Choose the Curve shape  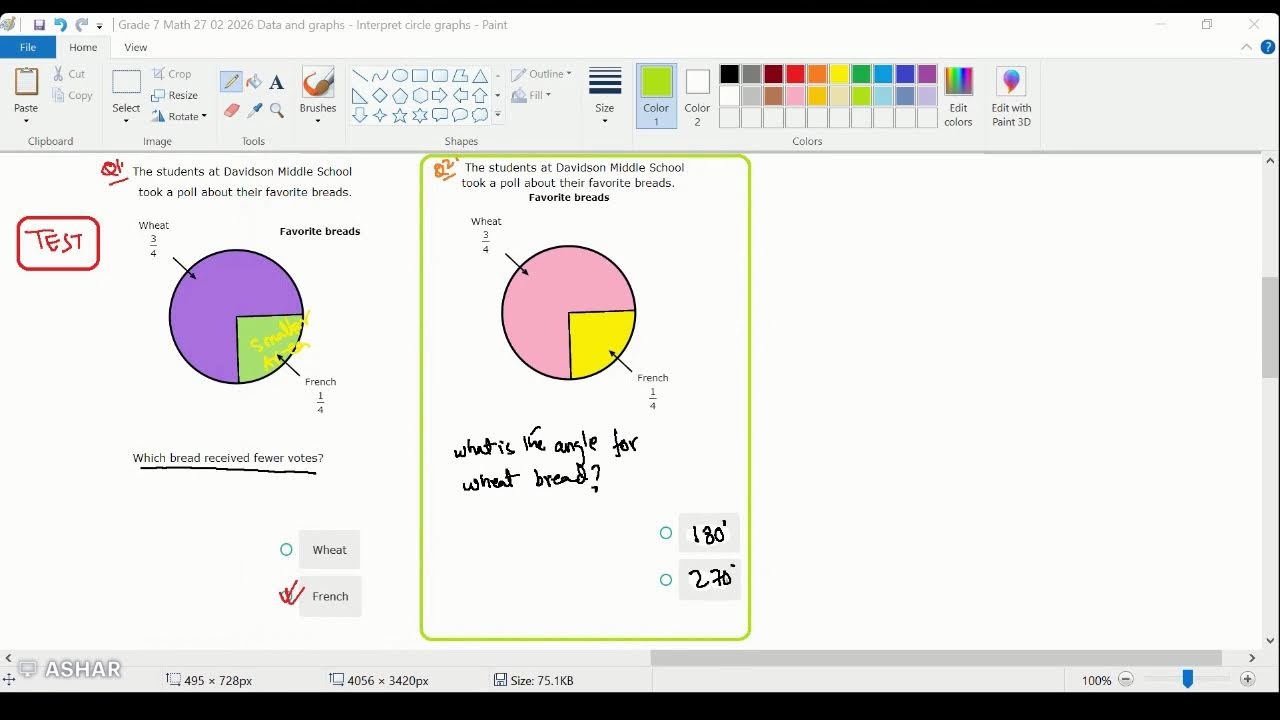(x=380, y=75)
